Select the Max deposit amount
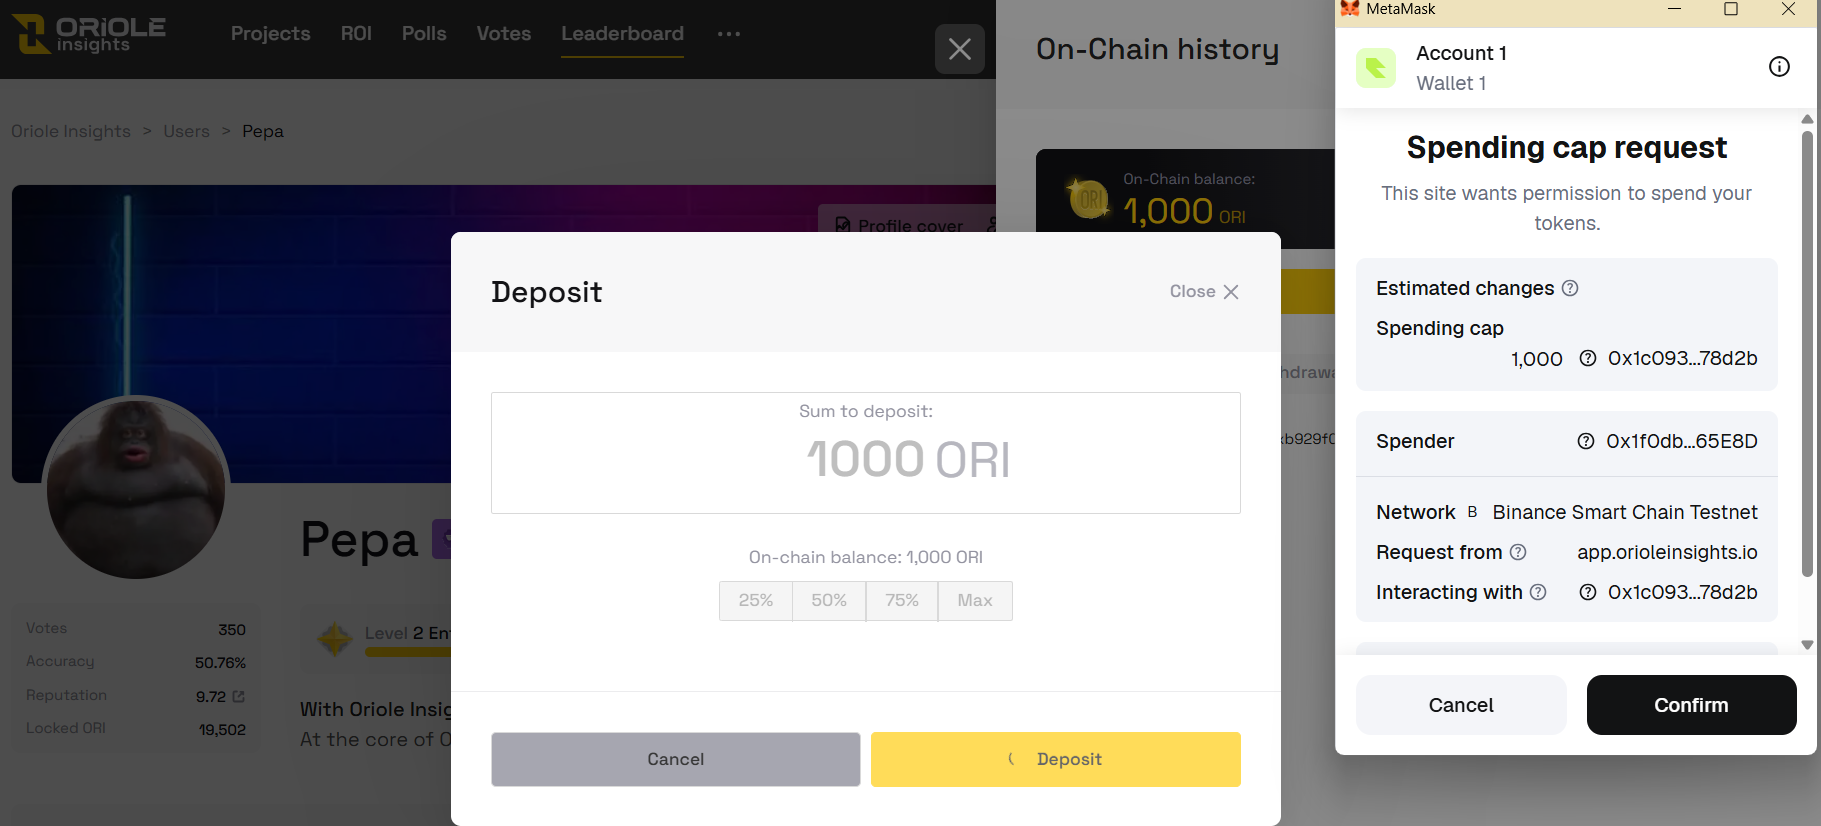This screenshot has width=1821, height=826. coord(975,600)
